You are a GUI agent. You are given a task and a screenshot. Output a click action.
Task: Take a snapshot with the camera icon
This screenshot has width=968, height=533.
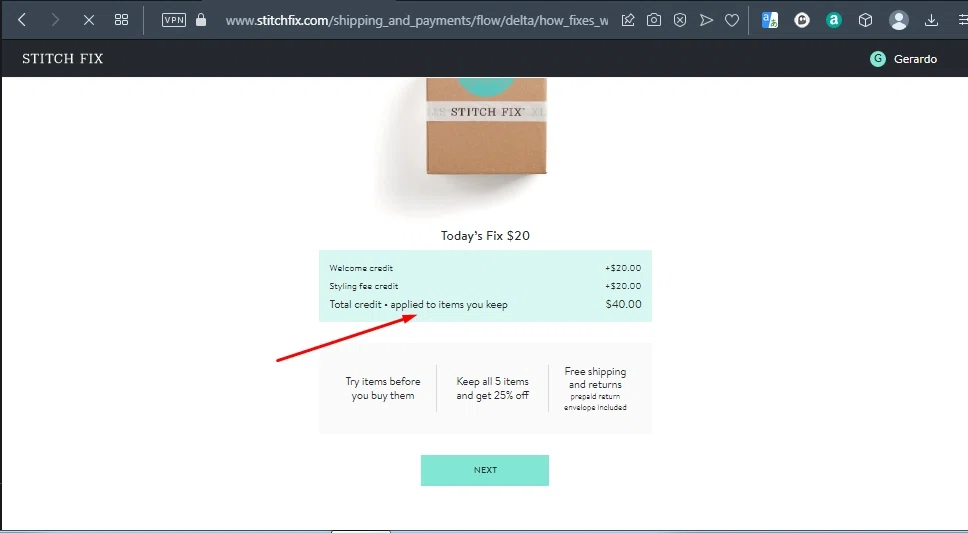tap(654, 20)
